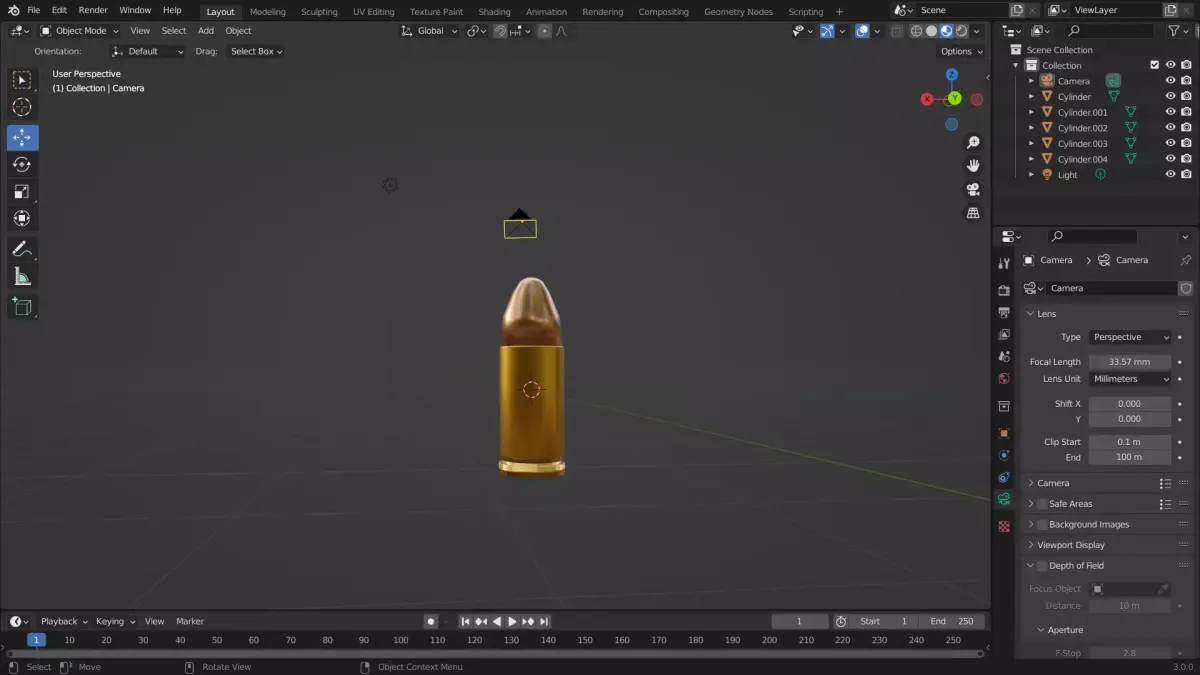Open Object Data camera properties tab
Screen dimensions: 1200x675
click(x=1004, y=499)
